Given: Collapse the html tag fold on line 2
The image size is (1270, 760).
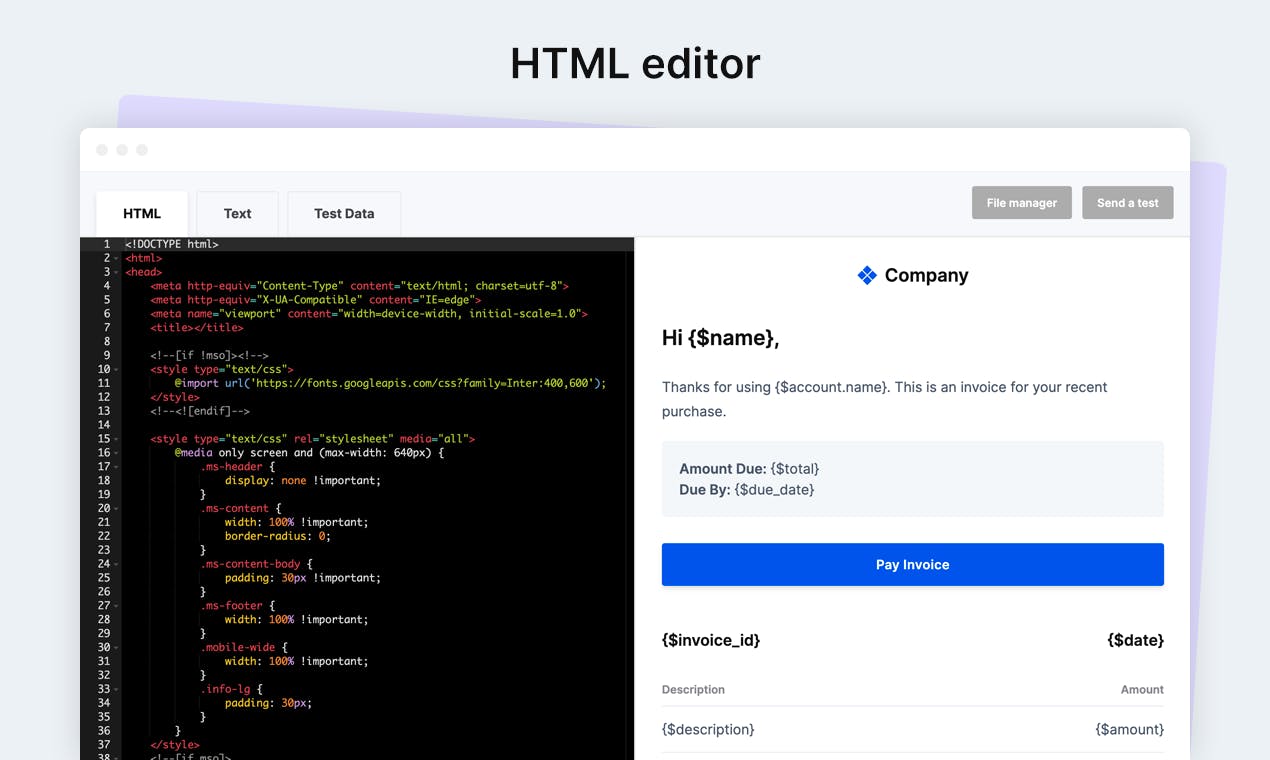Looking at the screenshot, I should pyautogui.click(x=116, y=258).
